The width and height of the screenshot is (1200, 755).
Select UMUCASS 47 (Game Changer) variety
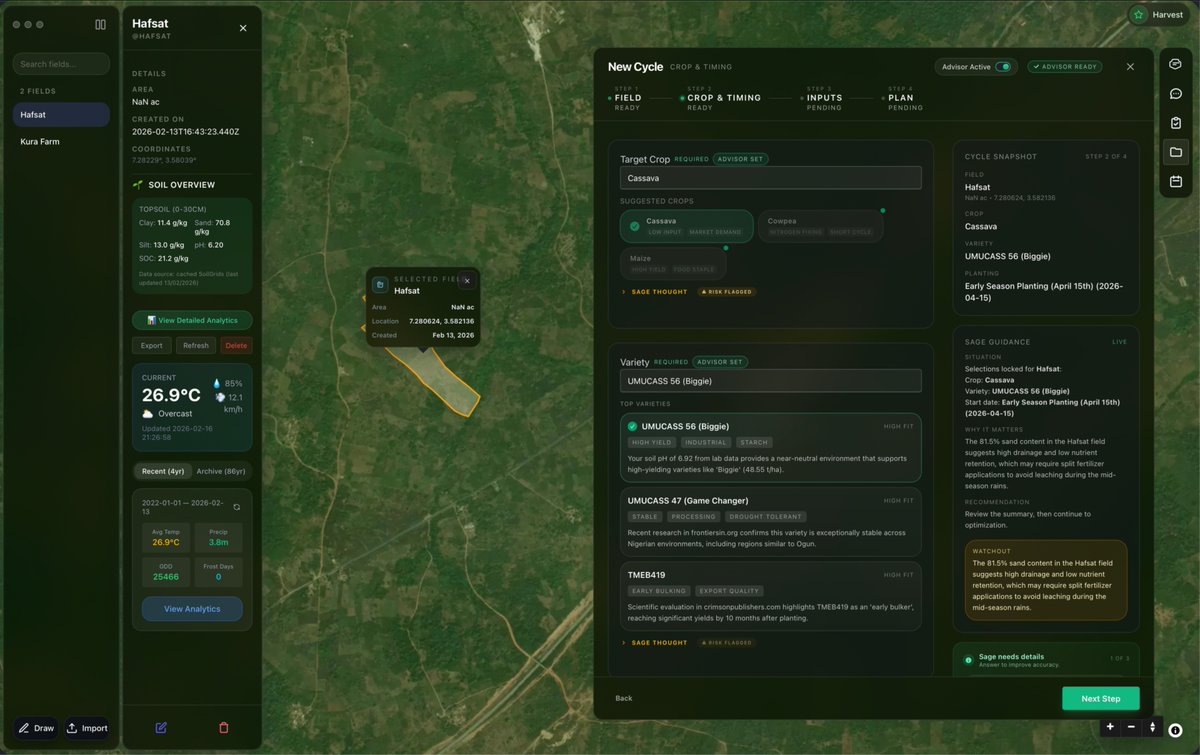(x=770, y=522)
